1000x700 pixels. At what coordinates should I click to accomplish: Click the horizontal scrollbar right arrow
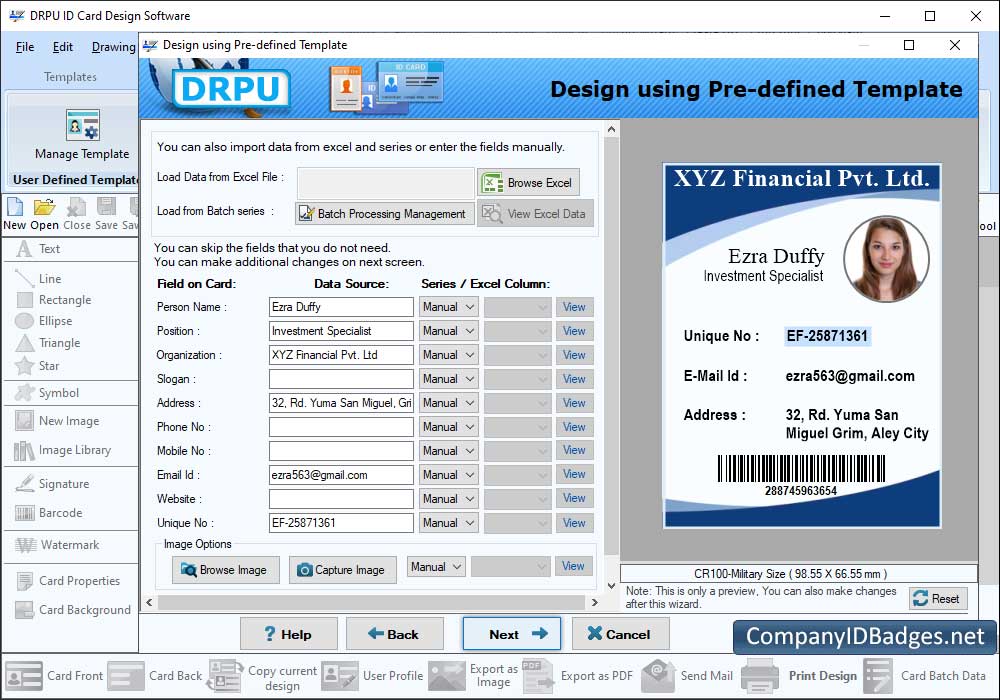[594, 602]
